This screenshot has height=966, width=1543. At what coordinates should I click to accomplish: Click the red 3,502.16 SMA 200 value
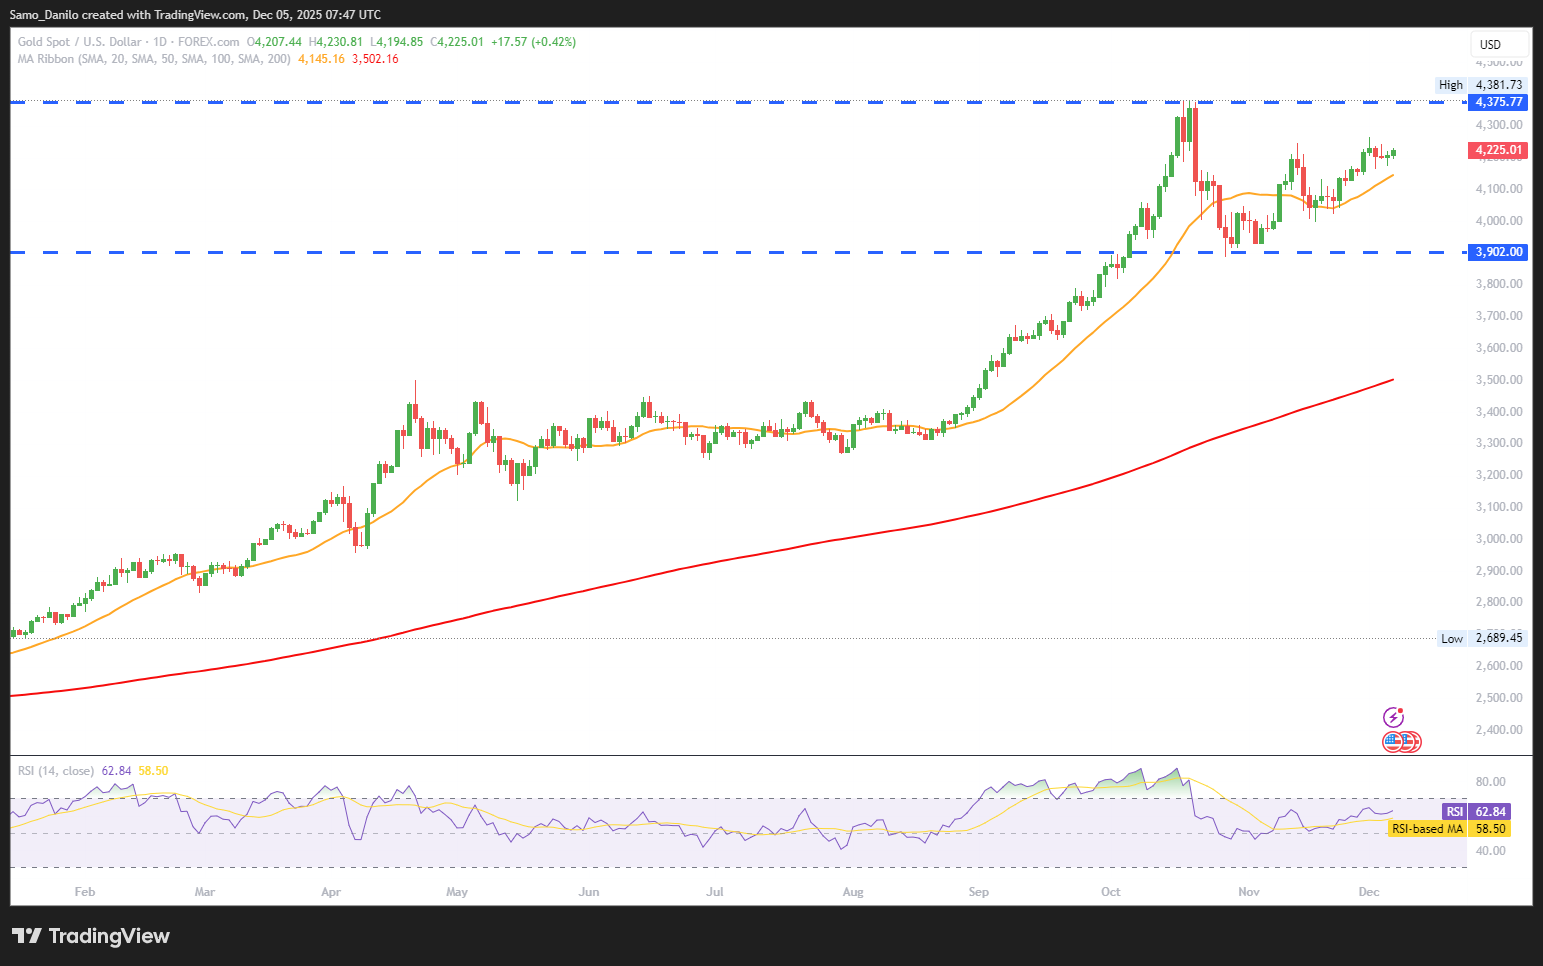click(375, 59)
